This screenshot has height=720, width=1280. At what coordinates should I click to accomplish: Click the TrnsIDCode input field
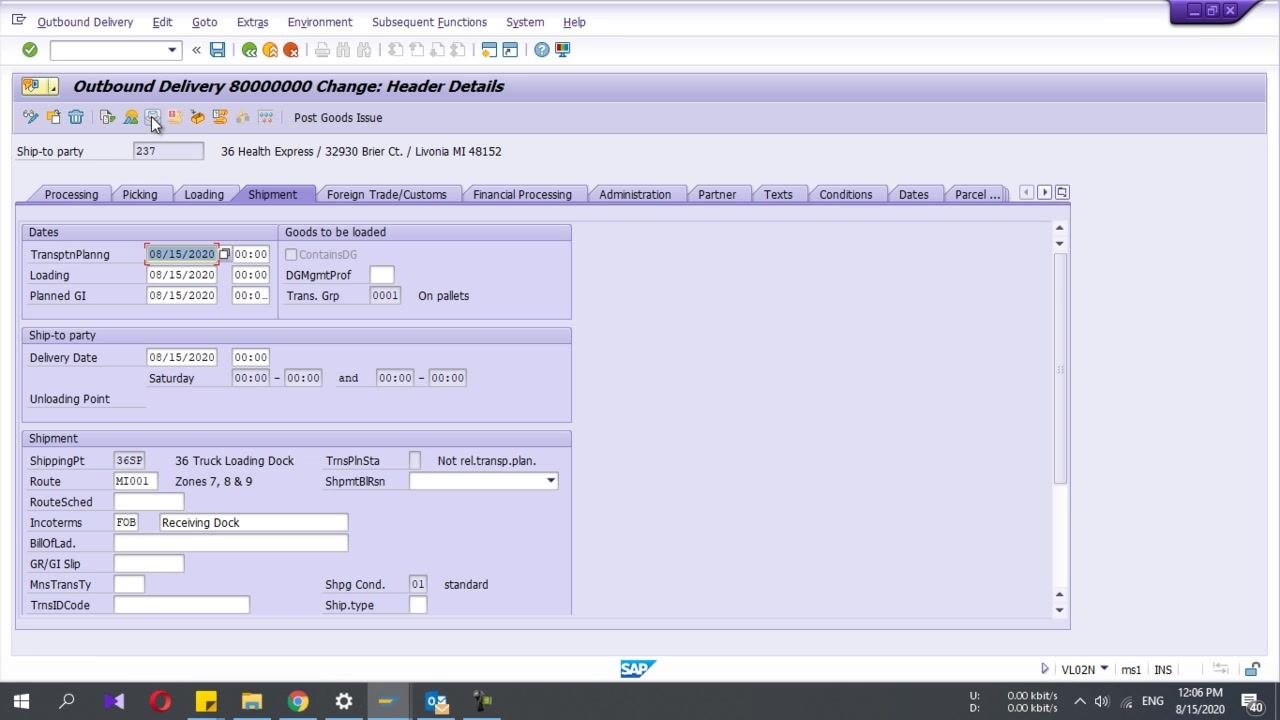point(181,605)
